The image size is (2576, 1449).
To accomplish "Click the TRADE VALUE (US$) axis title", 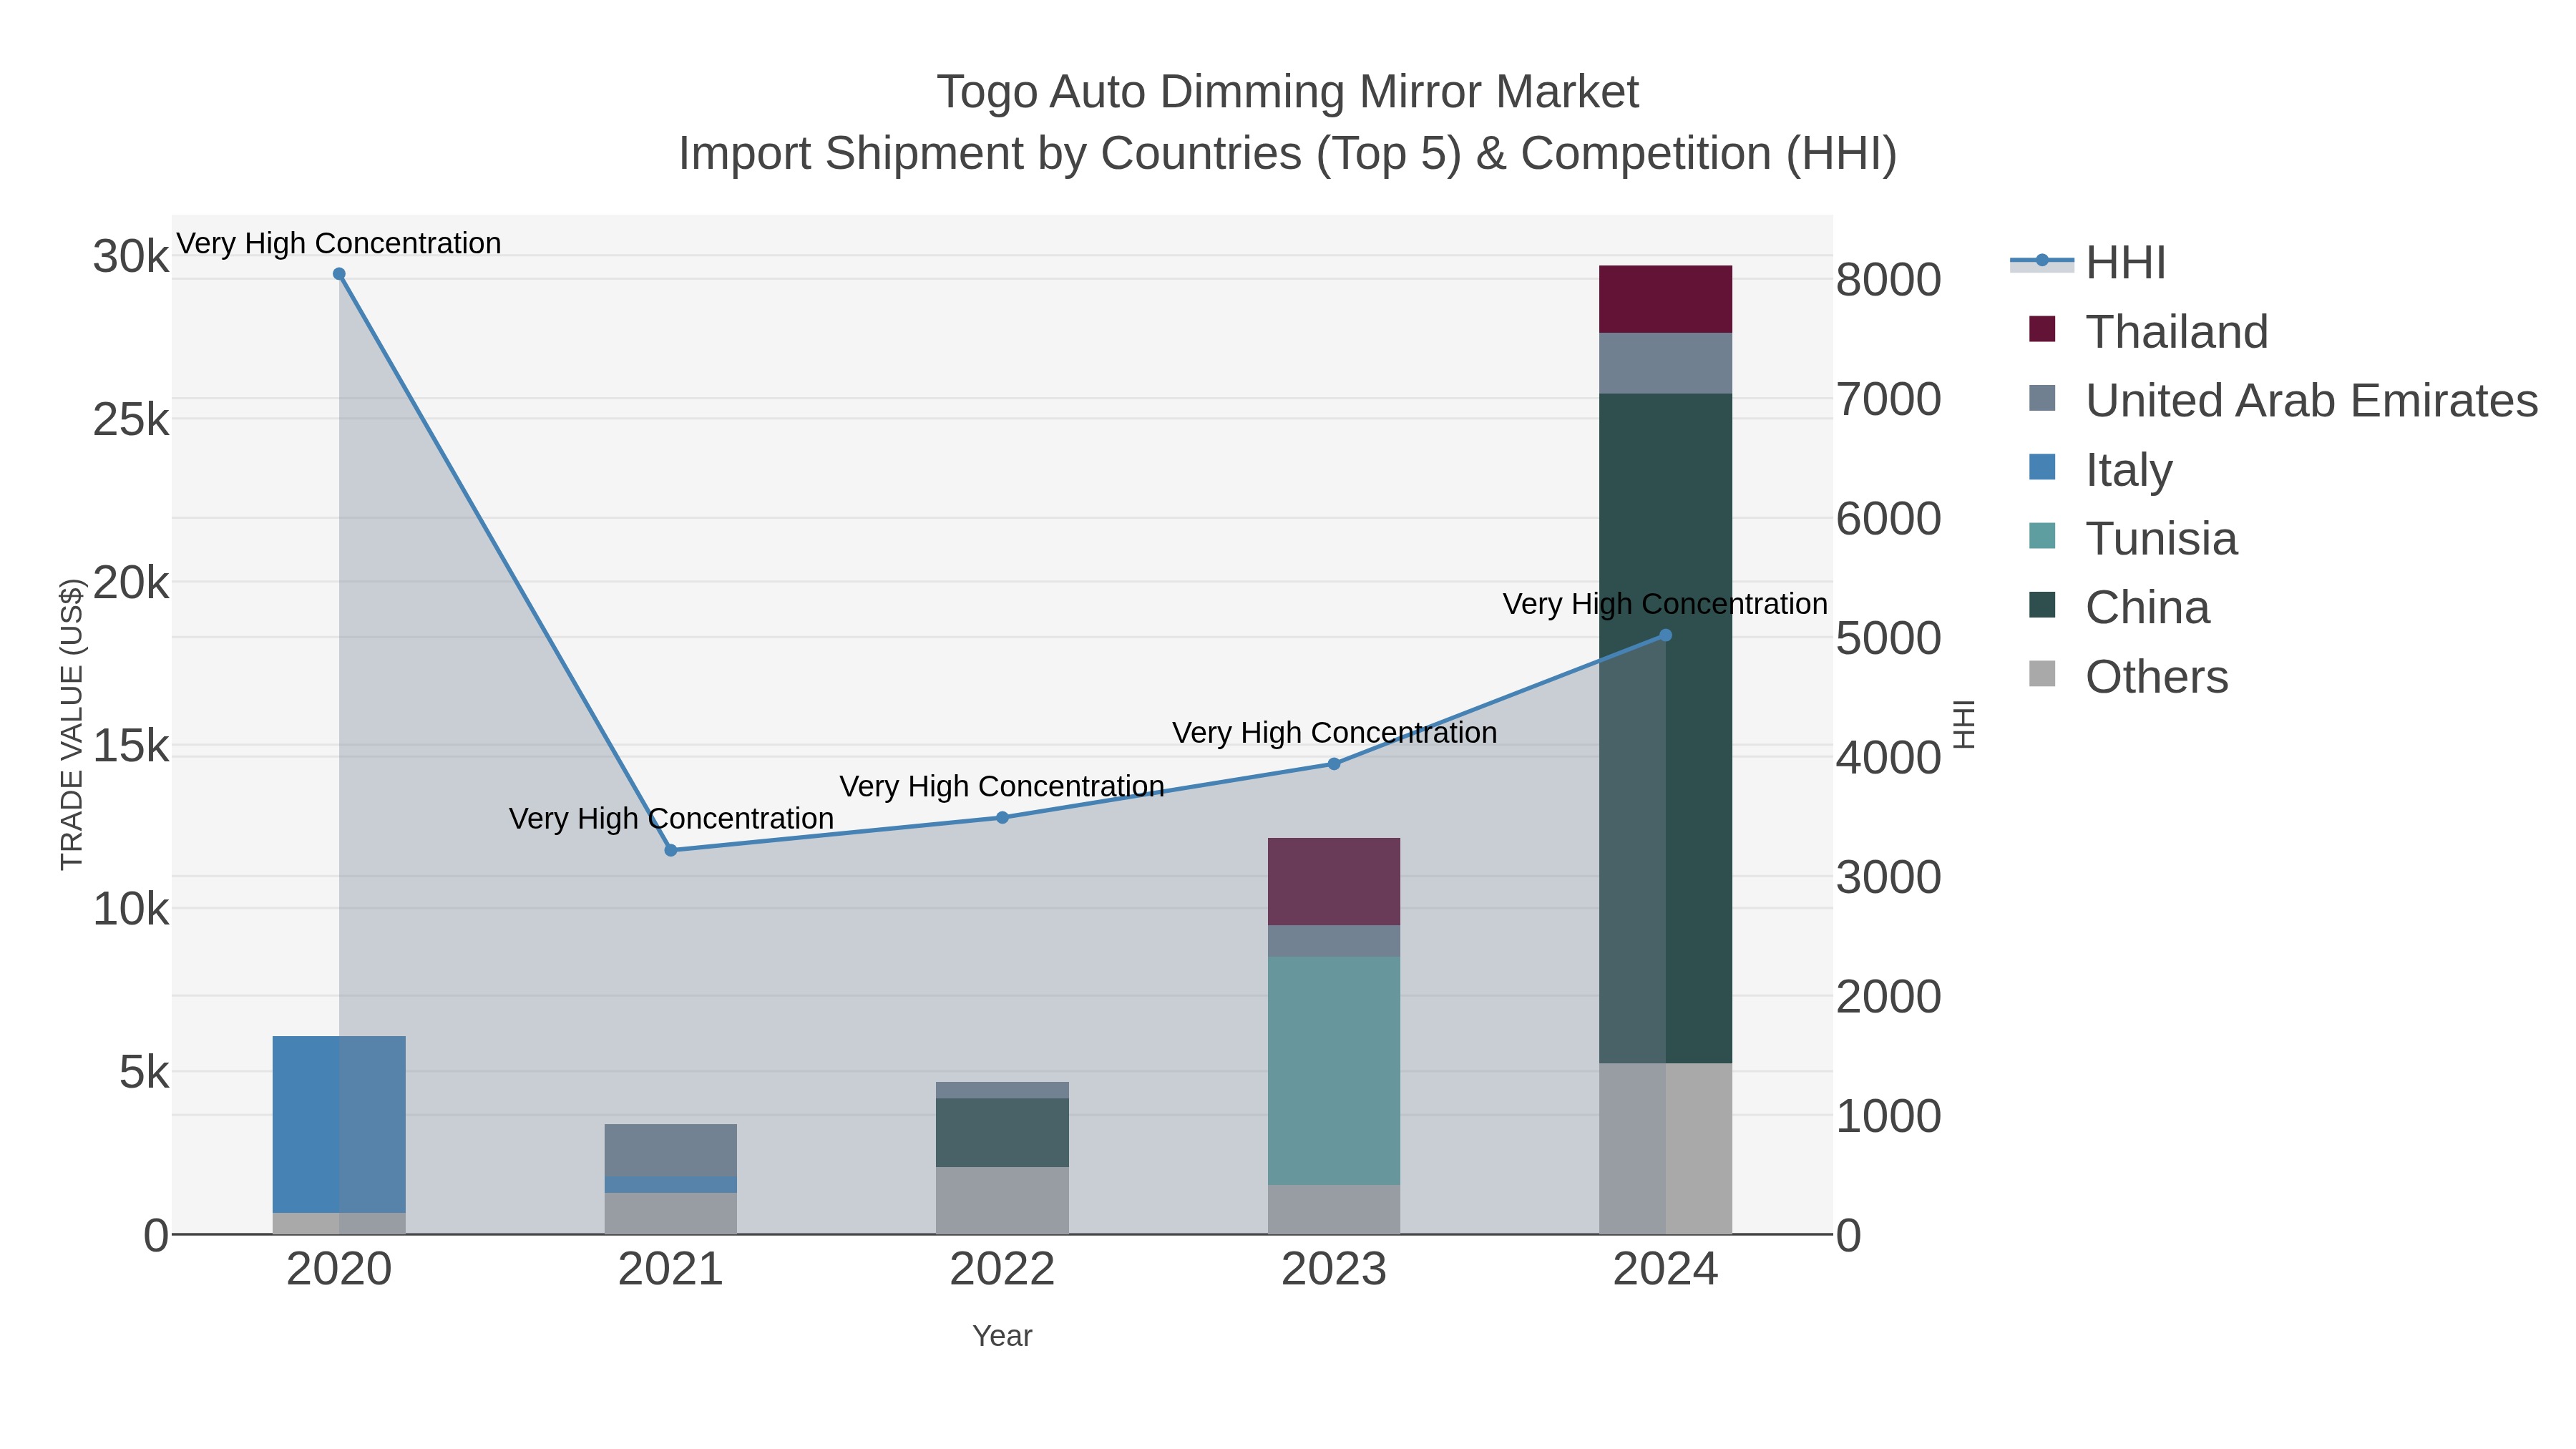I will coord(72,724).
